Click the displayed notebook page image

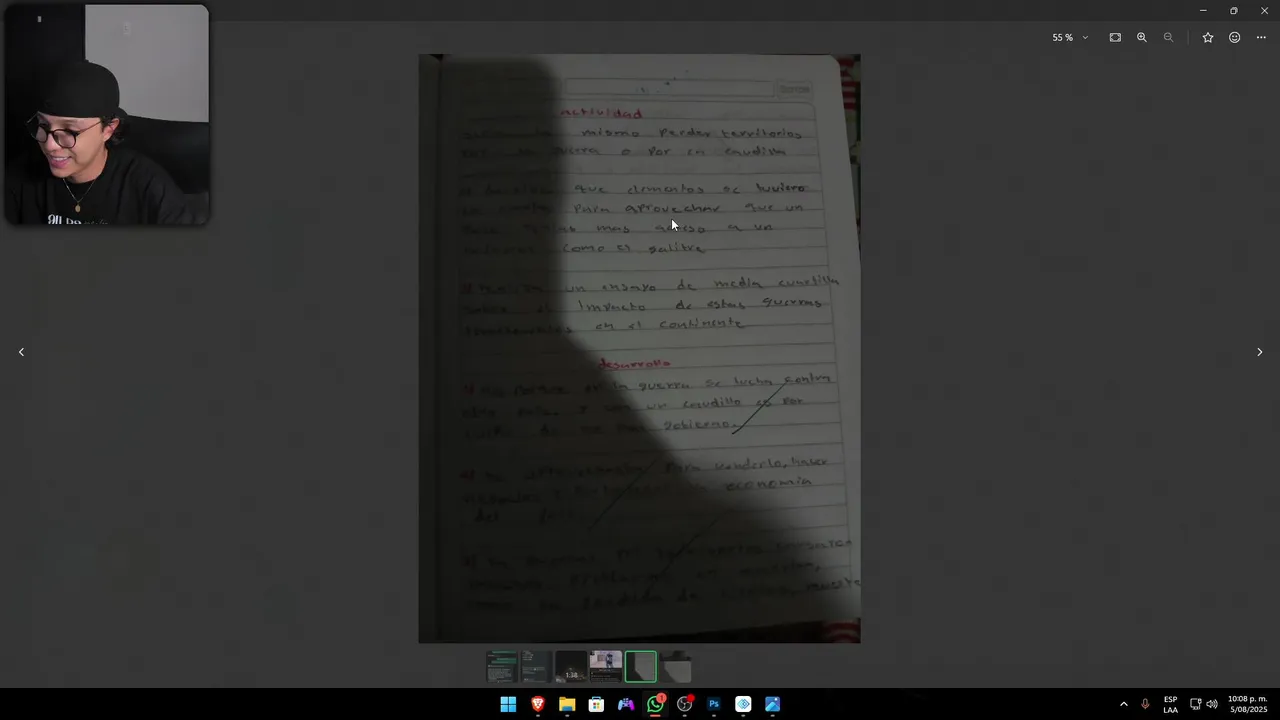[639, 348]
